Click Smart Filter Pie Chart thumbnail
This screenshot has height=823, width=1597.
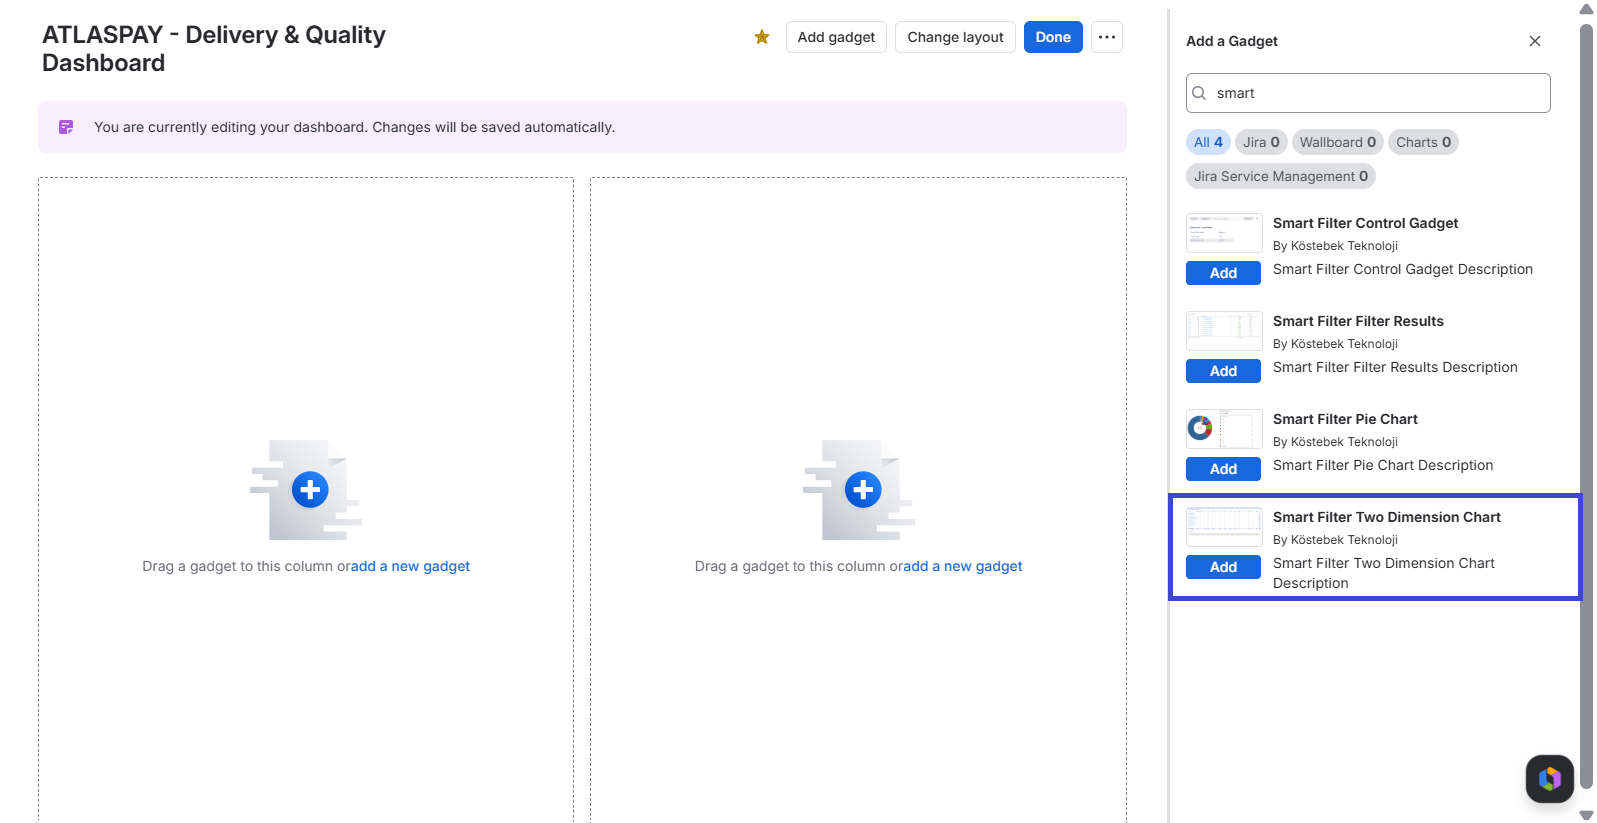tap(1224, 428)
